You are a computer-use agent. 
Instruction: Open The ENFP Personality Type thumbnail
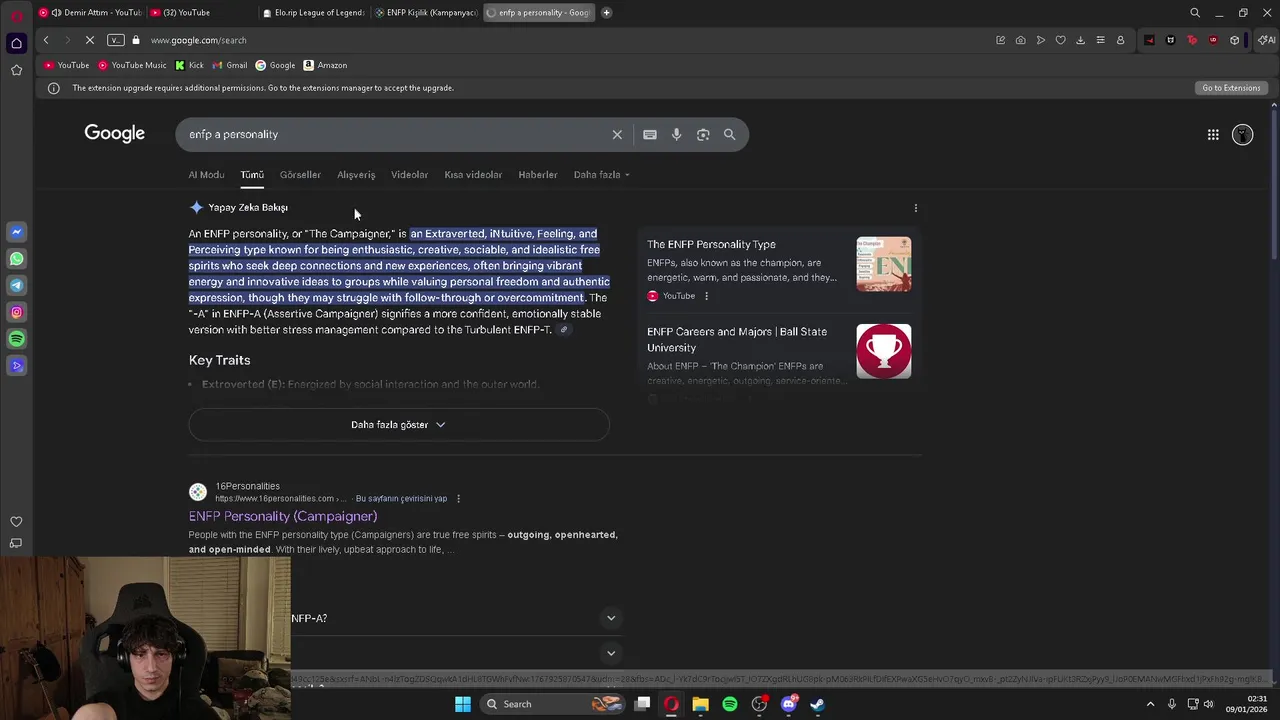click(884, 264)
